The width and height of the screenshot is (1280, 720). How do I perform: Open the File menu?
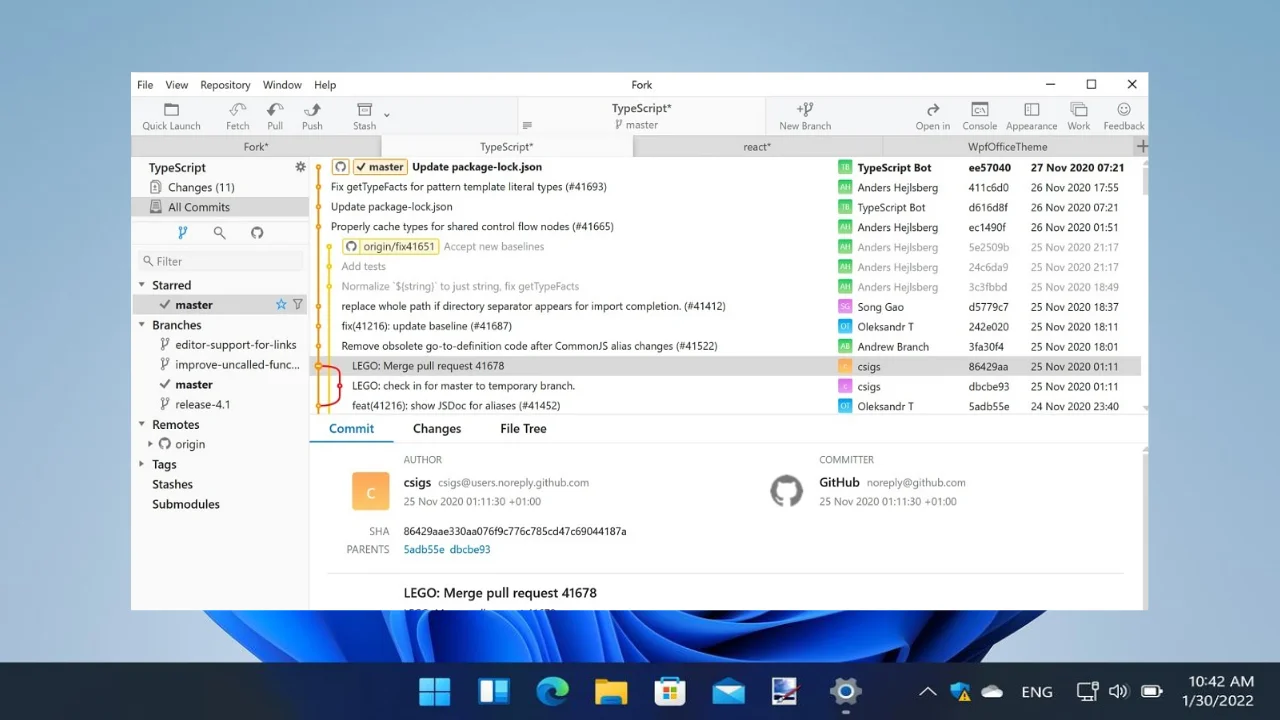coord(145,85)
